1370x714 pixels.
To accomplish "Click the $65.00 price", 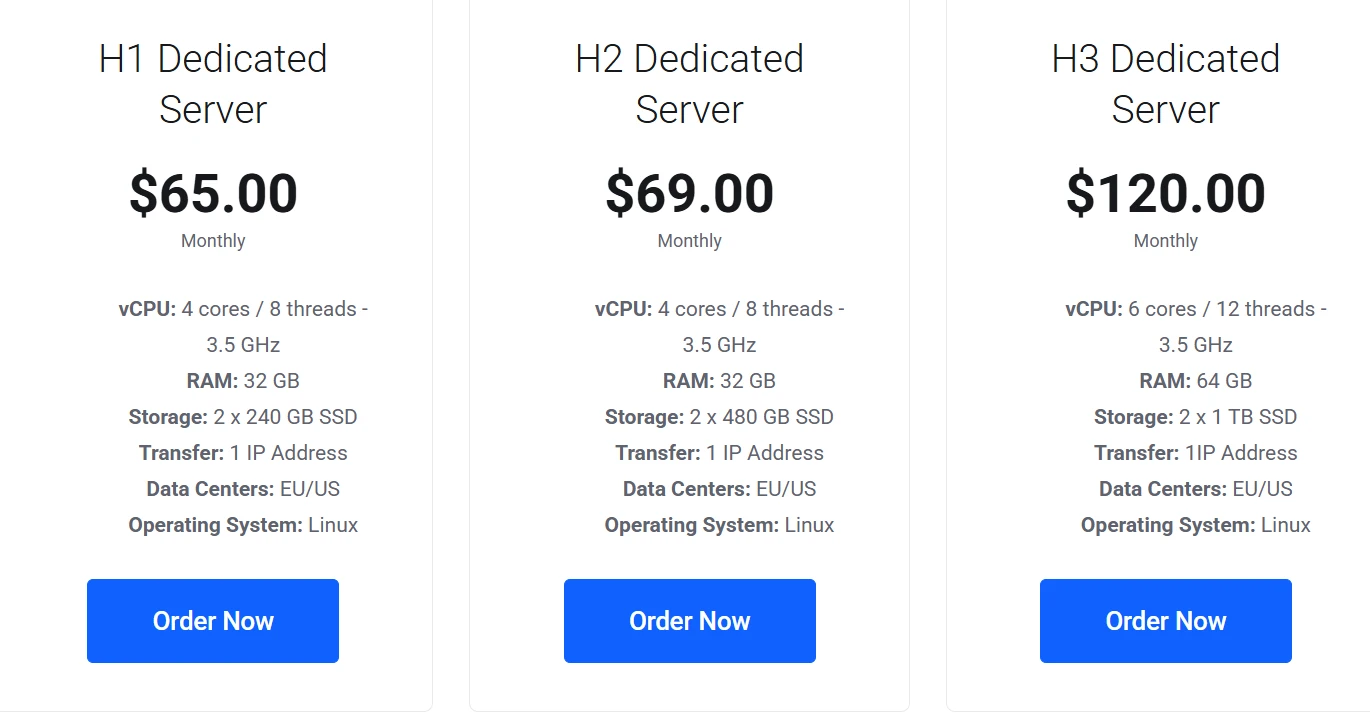I will tap(213, 194).
